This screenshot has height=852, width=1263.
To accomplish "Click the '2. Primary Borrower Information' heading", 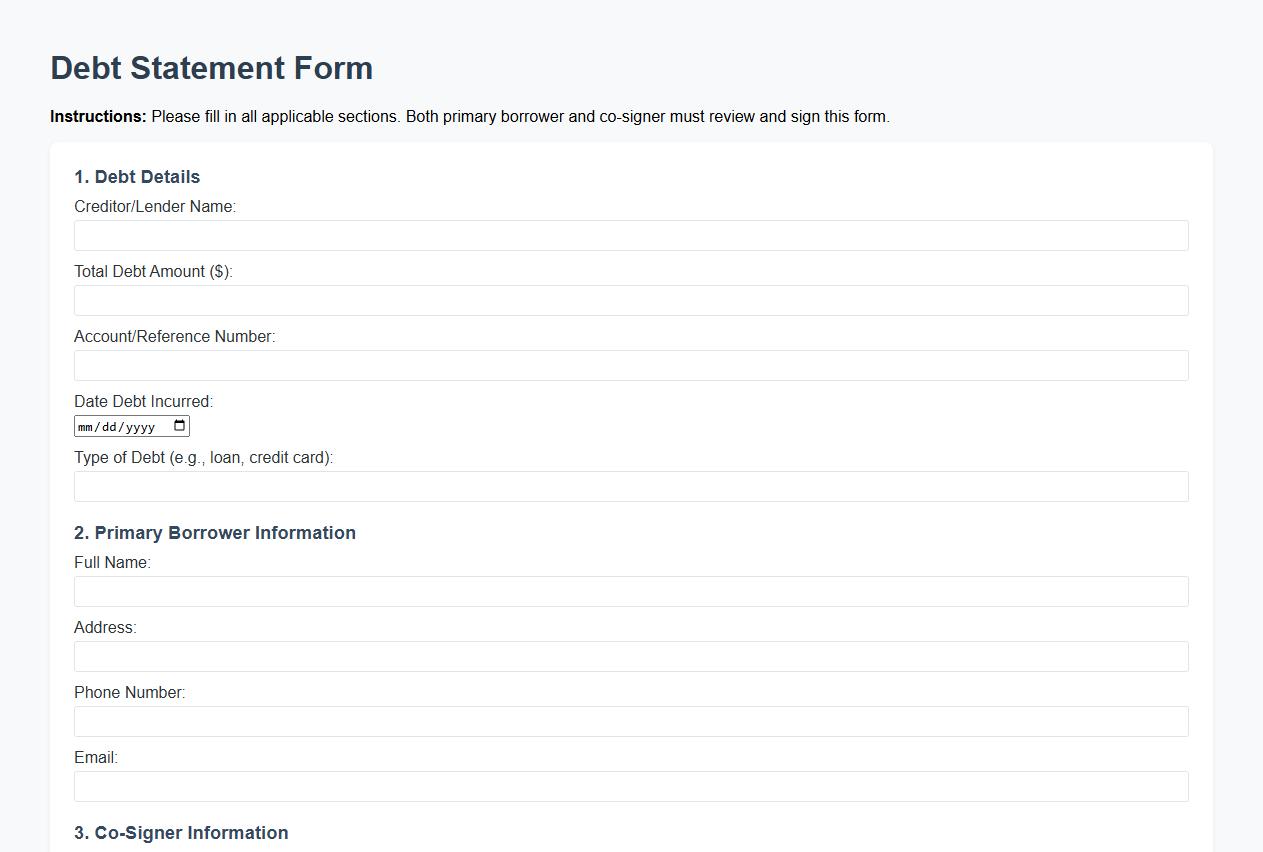I will pyautogui.click(x=215, y=532).
